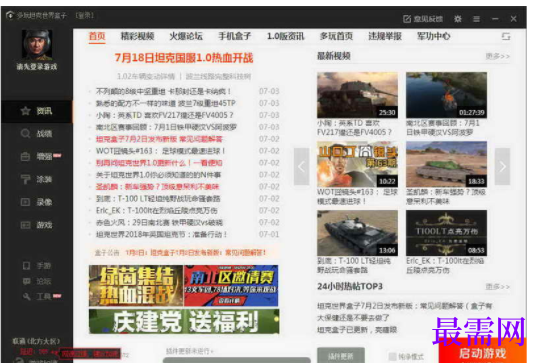This screenshot has height=363, width=544.
Task: Open video thumbnail with duration 01:27:39
Action: pyautogui.click(x=447, y=95)
